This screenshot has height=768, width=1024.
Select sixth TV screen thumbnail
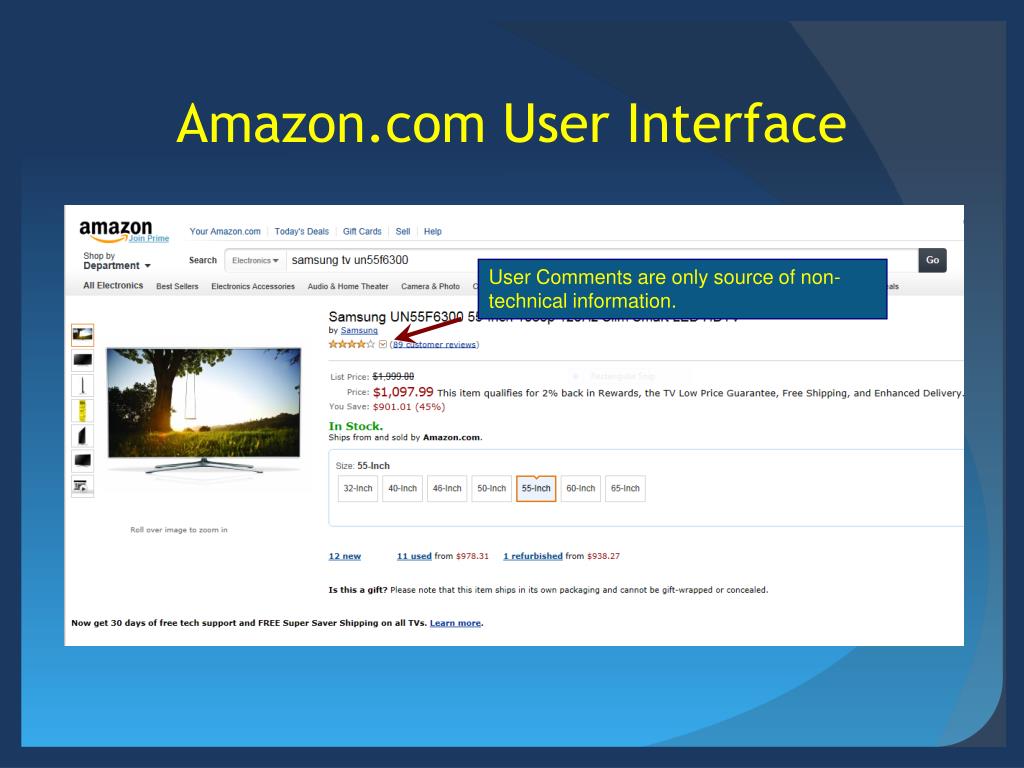tap(82, 460)
